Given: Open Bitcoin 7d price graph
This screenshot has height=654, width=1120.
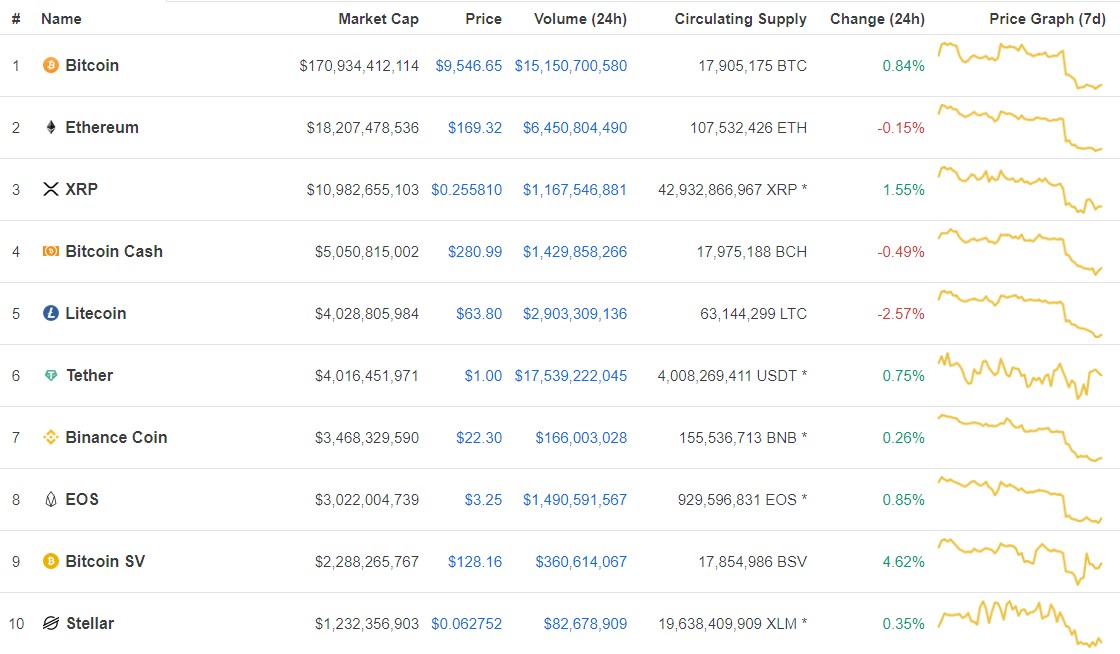Looking at the screenshot, I should point(1020,65).
